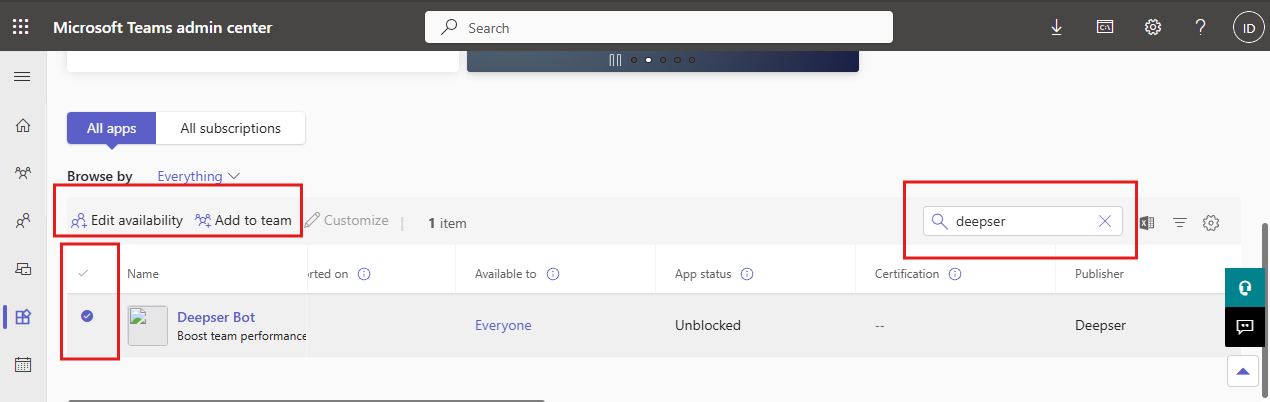Open the column settings gear icon
This screenshot has height=402, width=1270.
coord(1211,222)
